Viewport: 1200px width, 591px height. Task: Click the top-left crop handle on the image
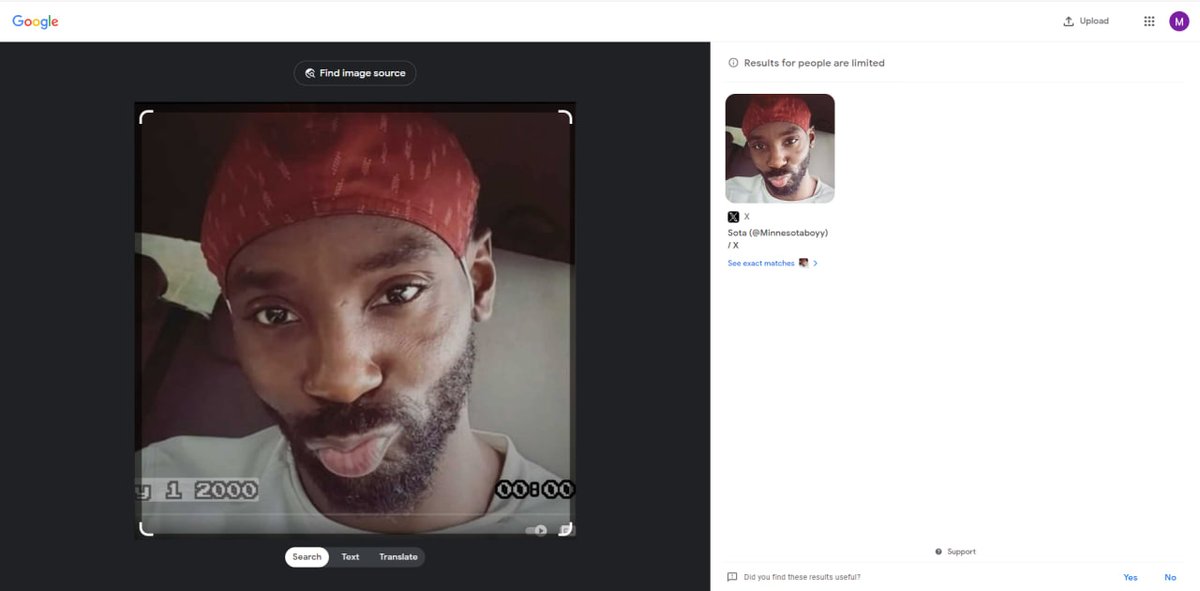[x=148, y=114]
